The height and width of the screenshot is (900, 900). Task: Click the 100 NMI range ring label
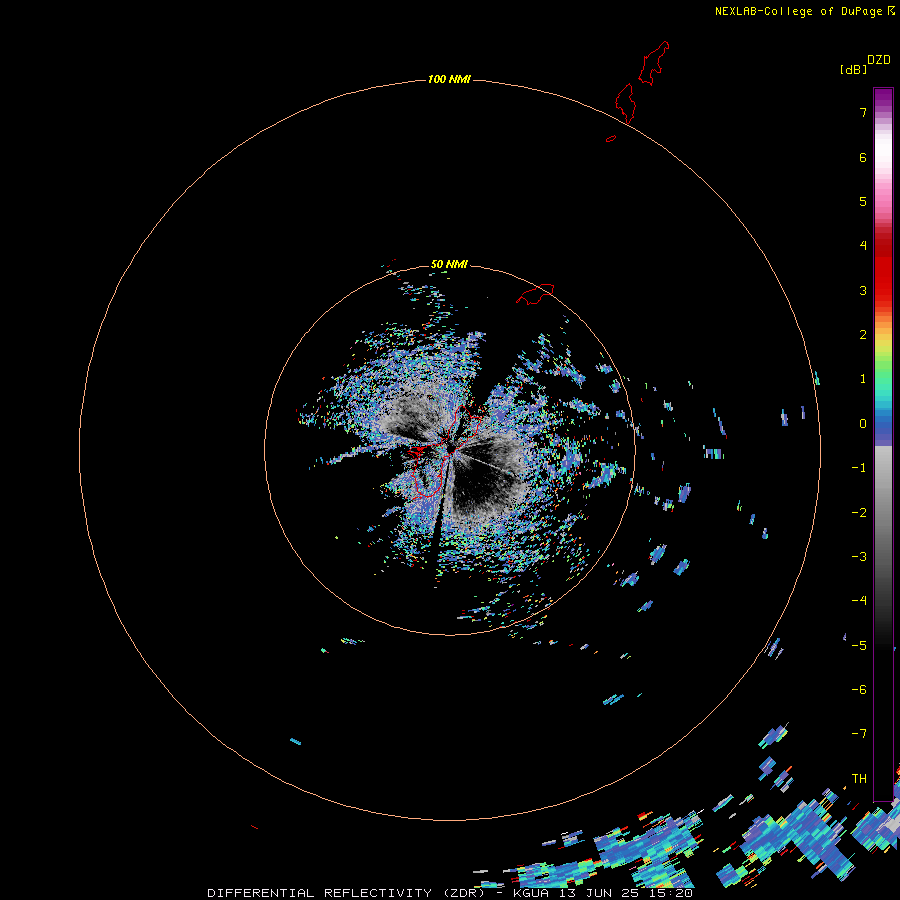[x=449, y=79]
